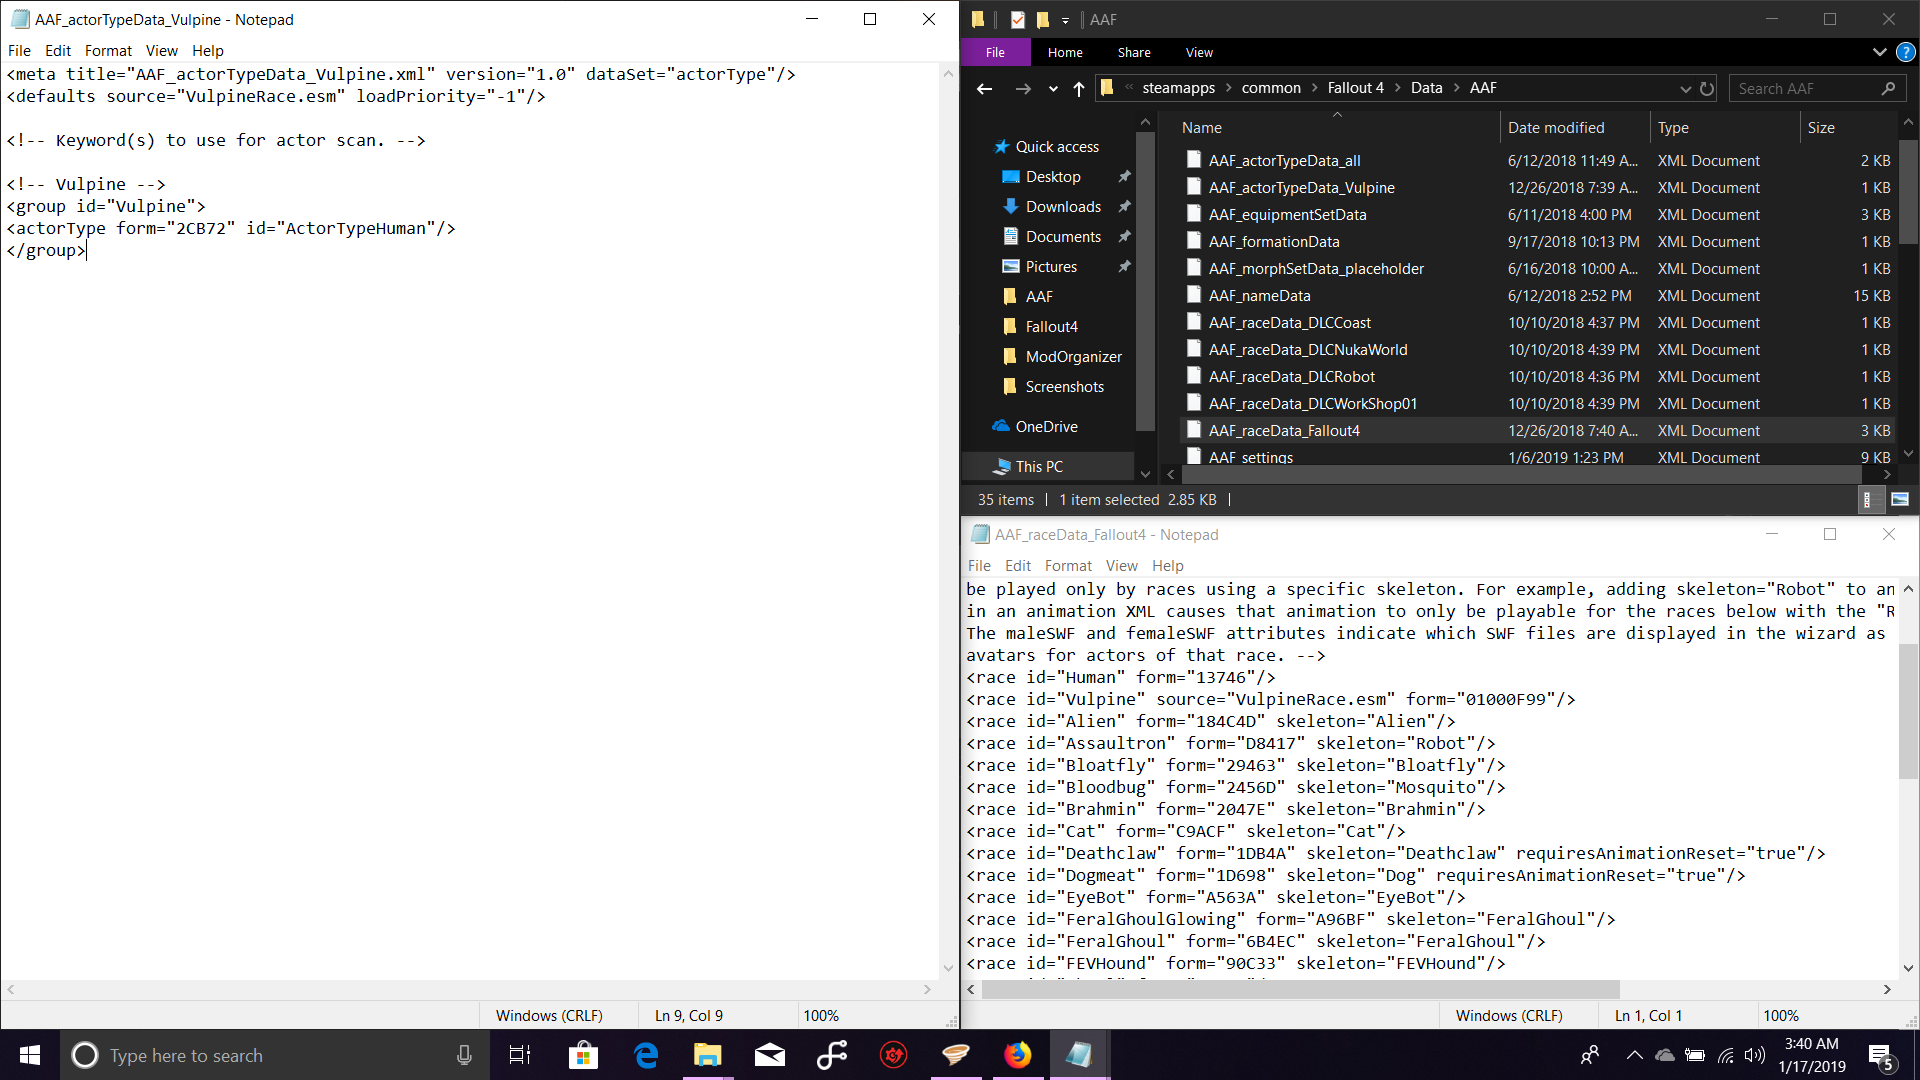This screenshot has width=1920, height=1080.
Task: Open the File tab in Explorer
Action: click(x=995, y=52)
